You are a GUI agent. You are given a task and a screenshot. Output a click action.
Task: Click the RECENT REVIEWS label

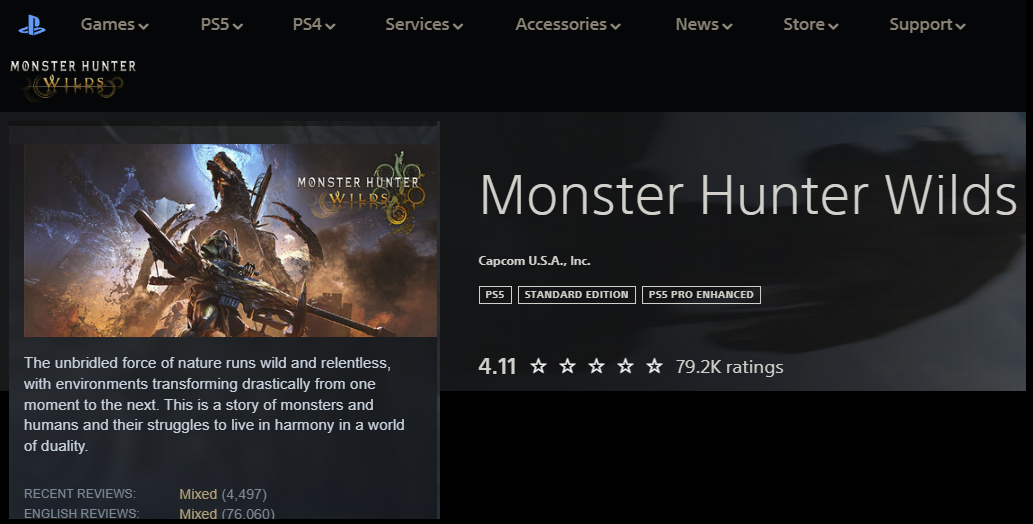80,494
